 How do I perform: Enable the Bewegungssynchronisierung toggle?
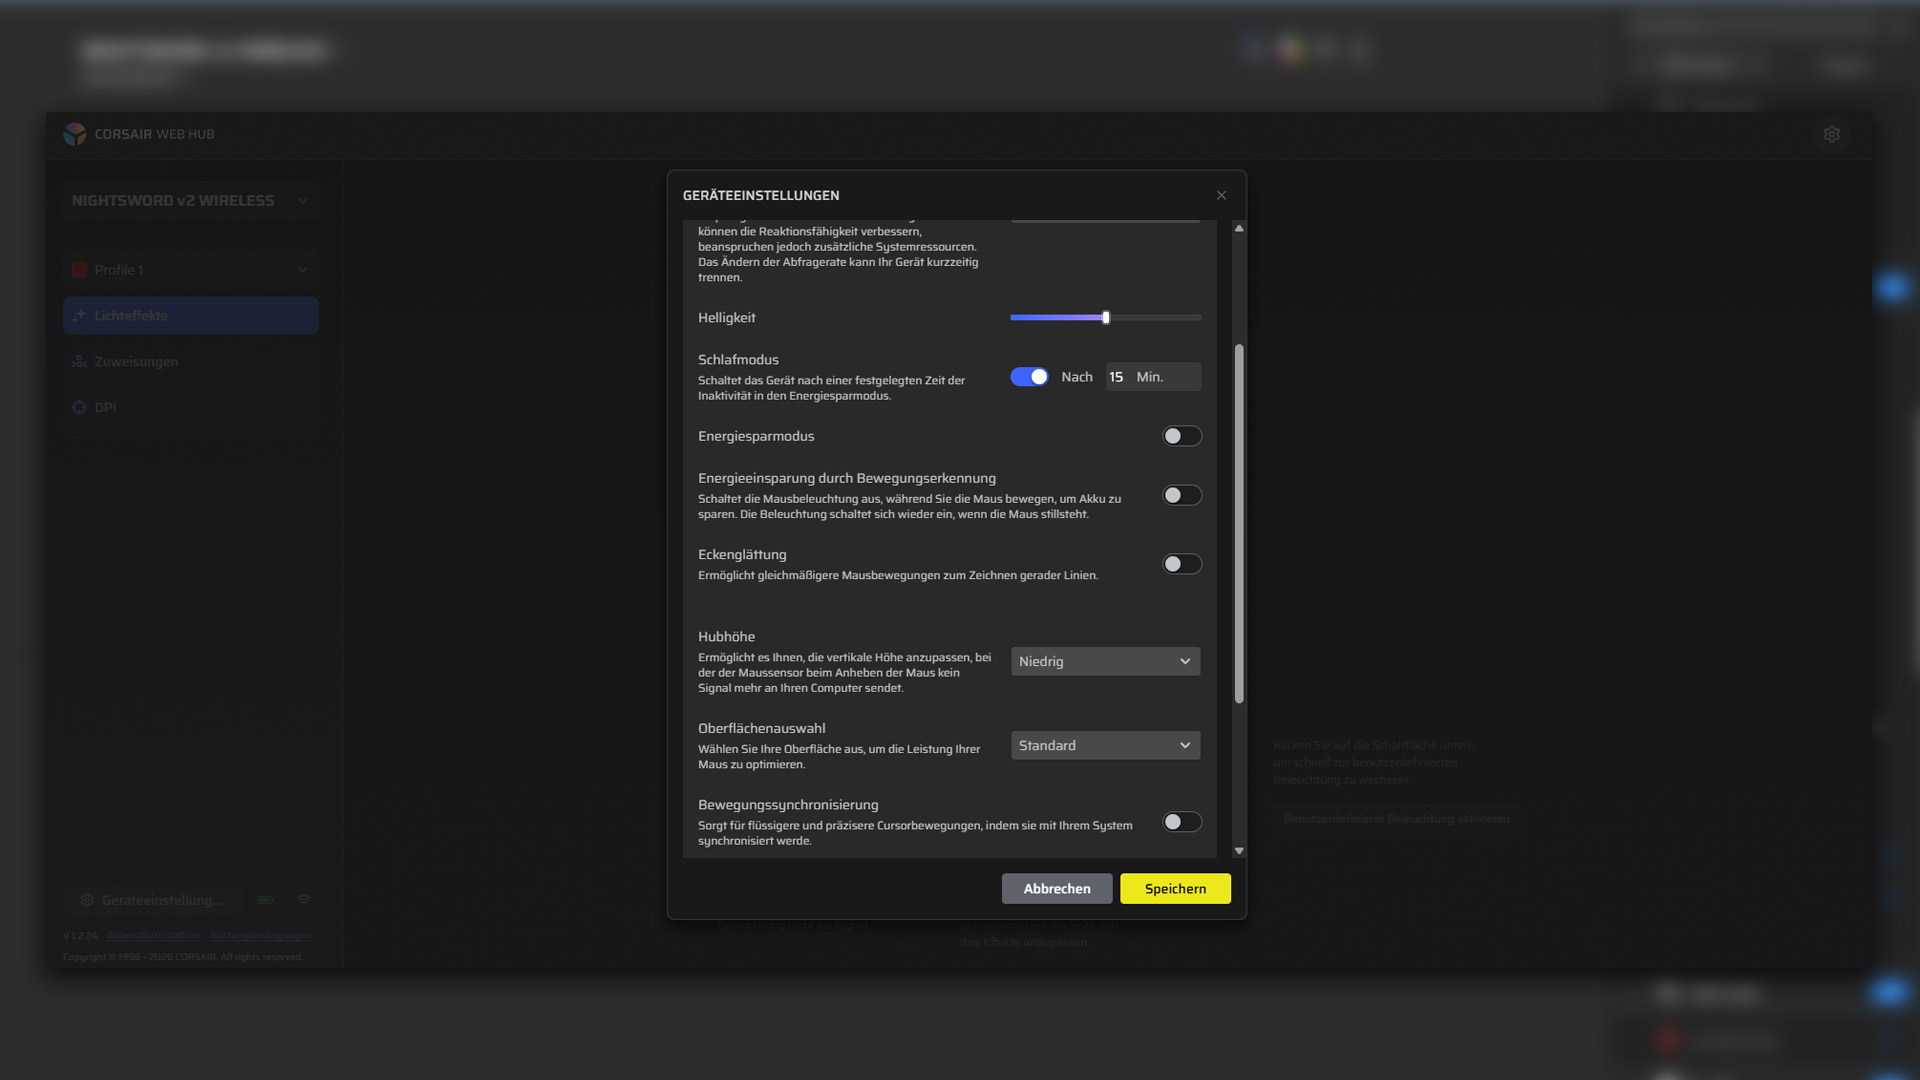click(x=1182, y=822)
